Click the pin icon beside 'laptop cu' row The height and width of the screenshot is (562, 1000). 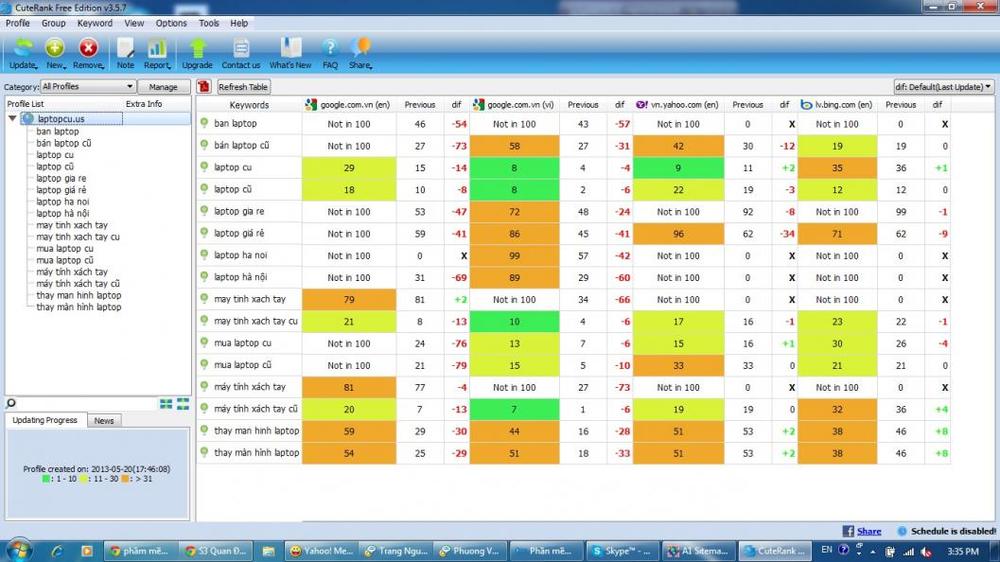coord(204,166)
